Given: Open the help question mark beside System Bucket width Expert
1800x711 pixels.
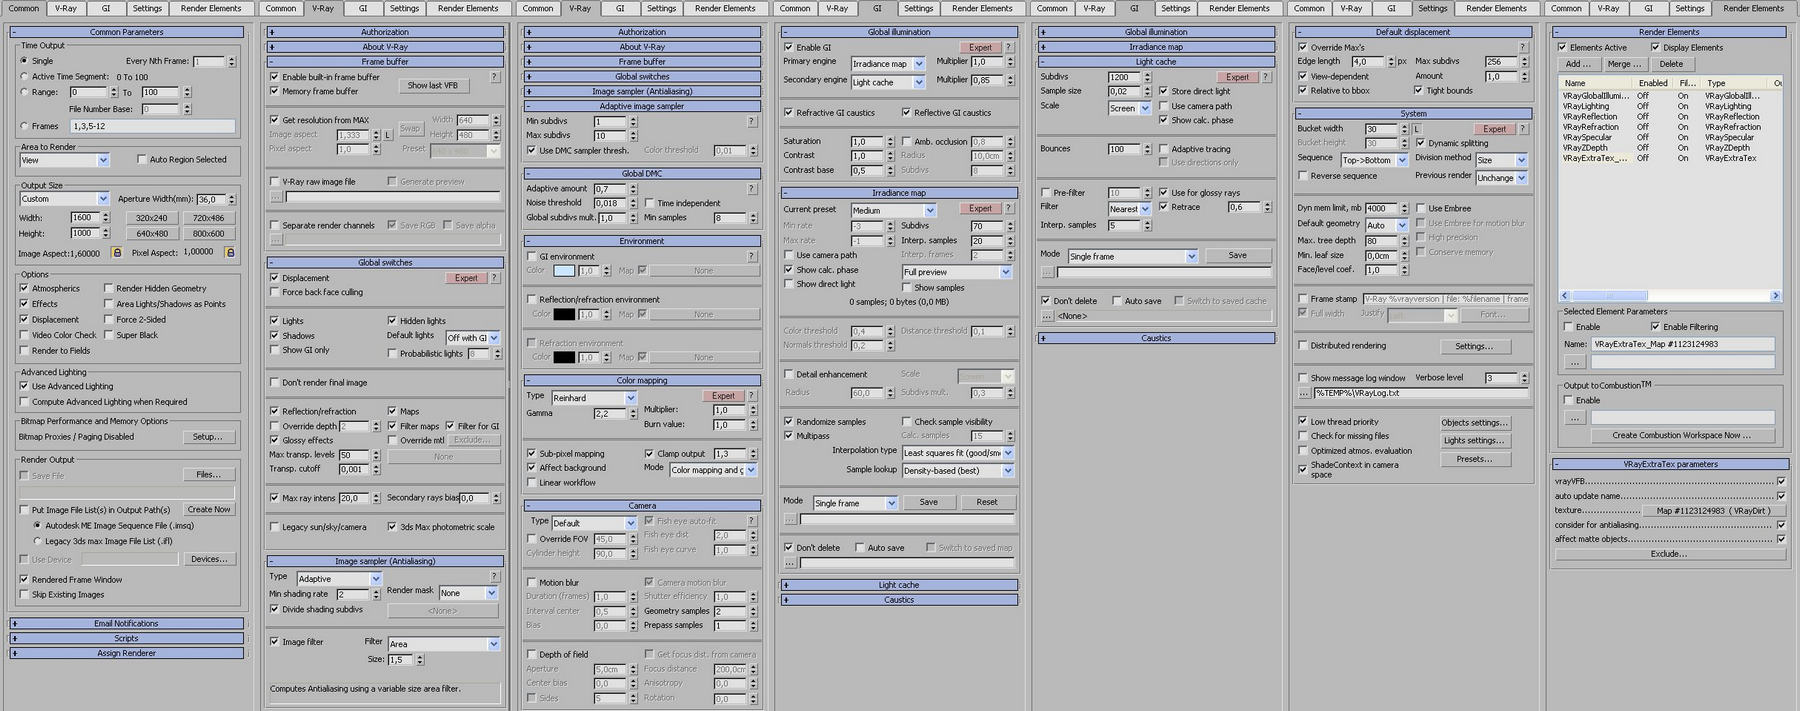Looking at the screenshot, I should point(1523,129).
